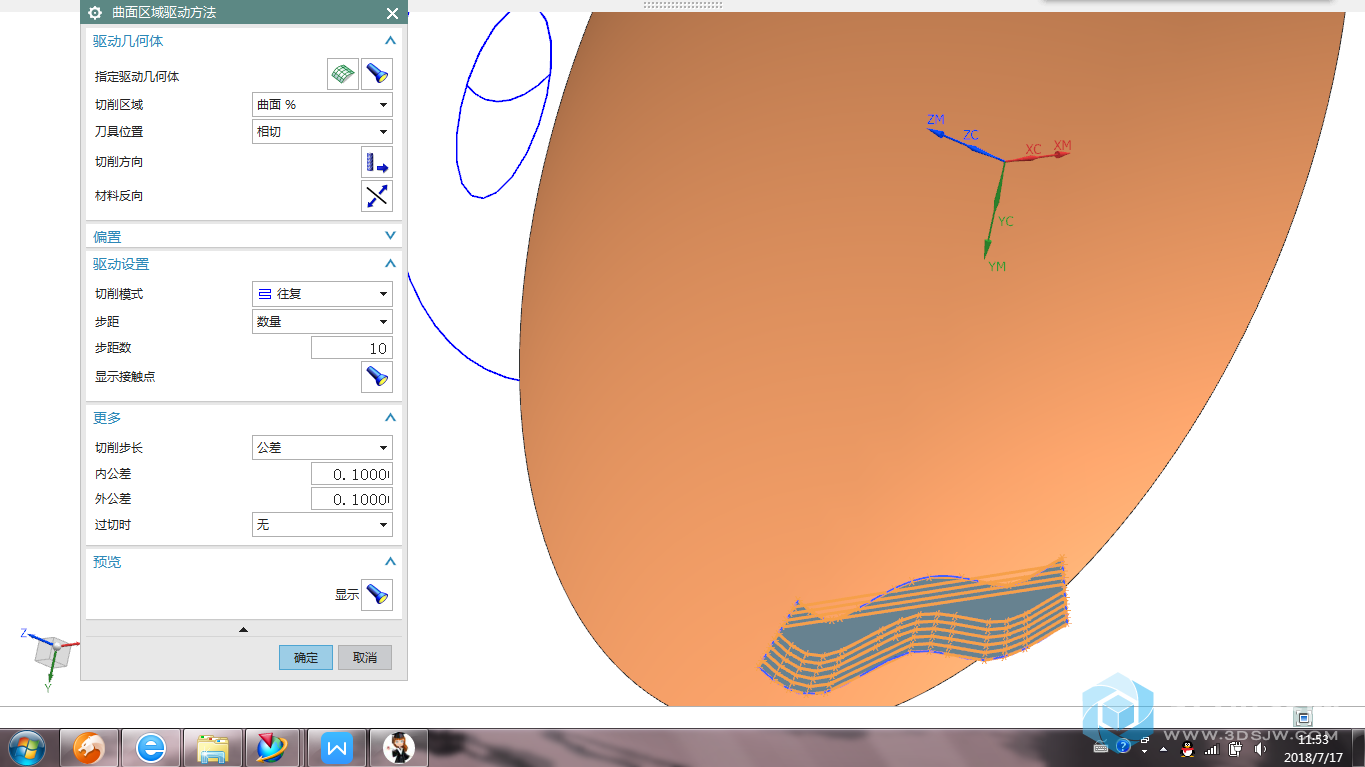Open the blue W application on taskbar
The height and width of the screenshot is (767, 1365).
click(337, 747)
